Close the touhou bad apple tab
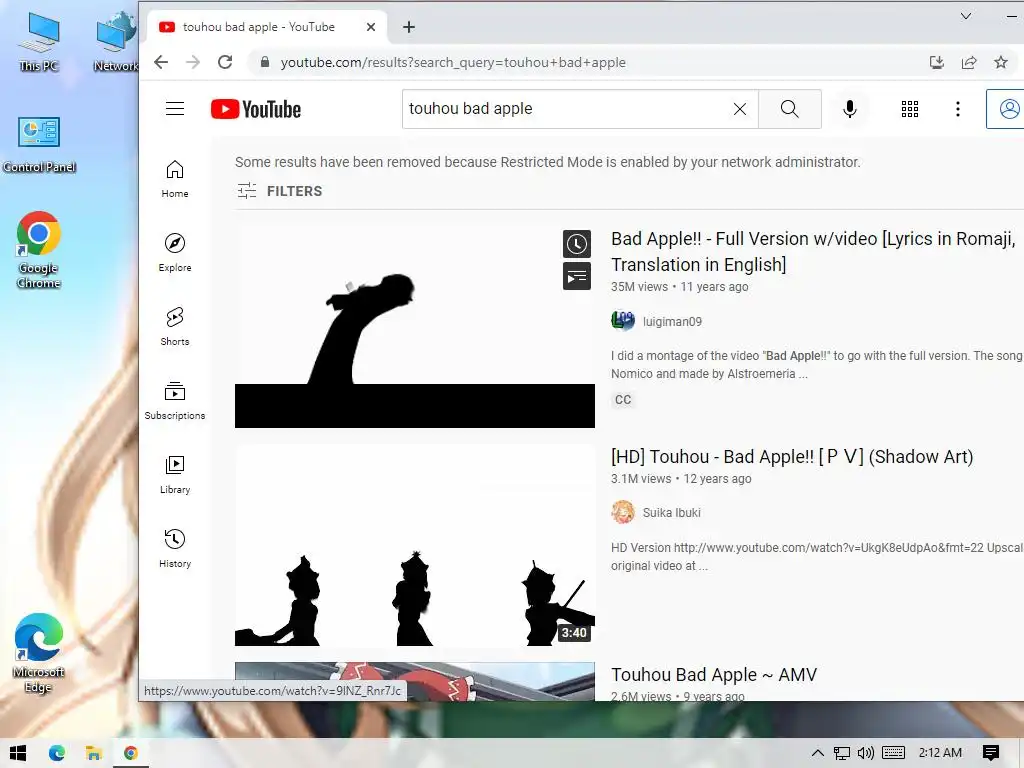 (371, 27)
